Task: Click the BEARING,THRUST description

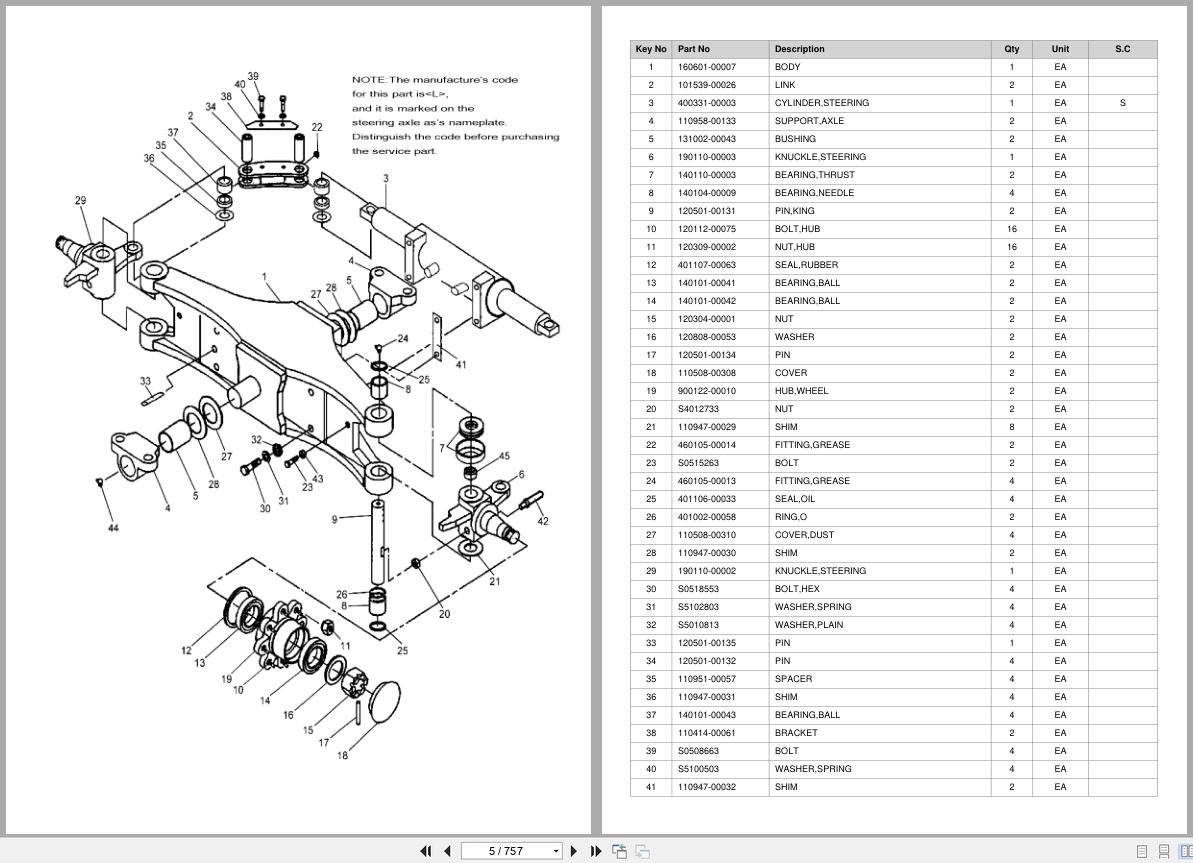Action: click(814, 175)
